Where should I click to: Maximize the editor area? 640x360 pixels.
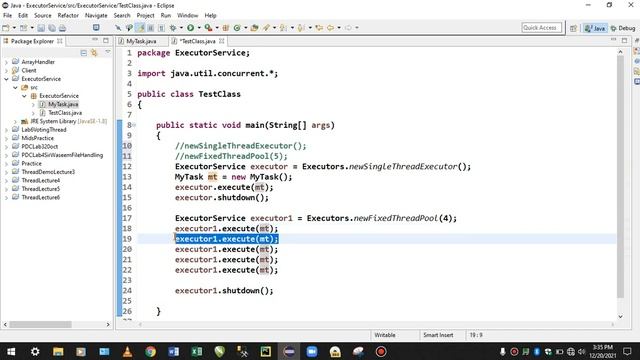[624, 40]
